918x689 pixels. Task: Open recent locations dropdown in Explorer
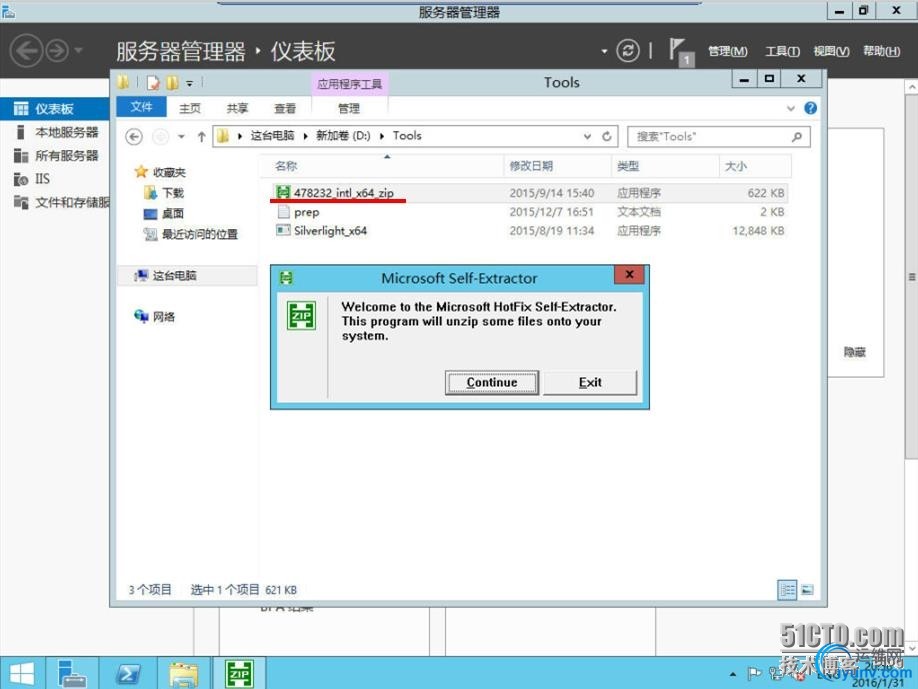[x=181, y=136]
